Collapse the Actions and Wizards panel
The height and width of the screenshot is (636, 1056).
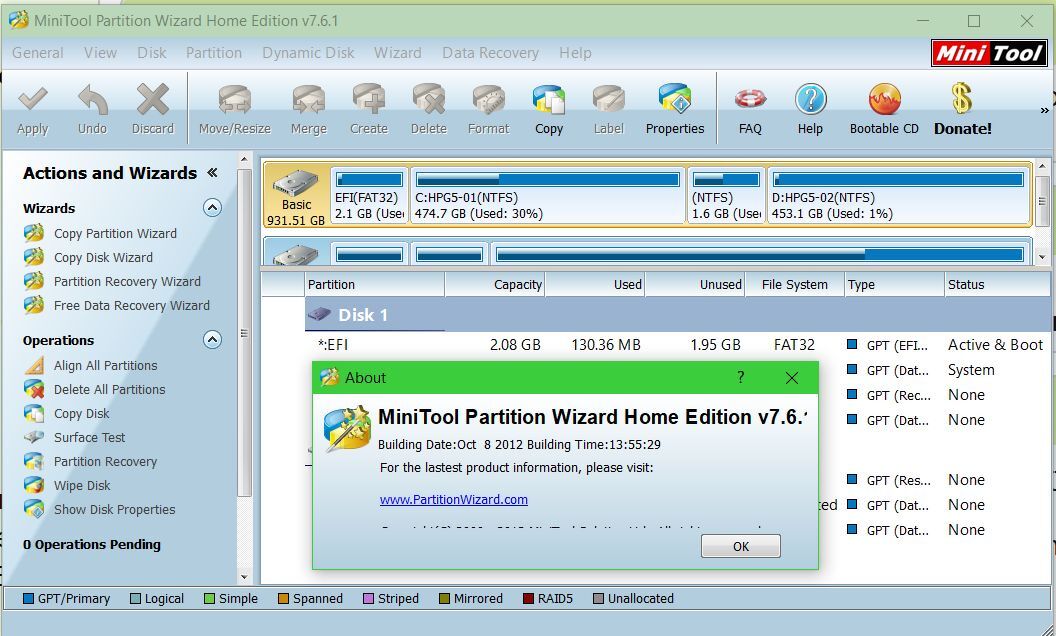tap(212, 172)
